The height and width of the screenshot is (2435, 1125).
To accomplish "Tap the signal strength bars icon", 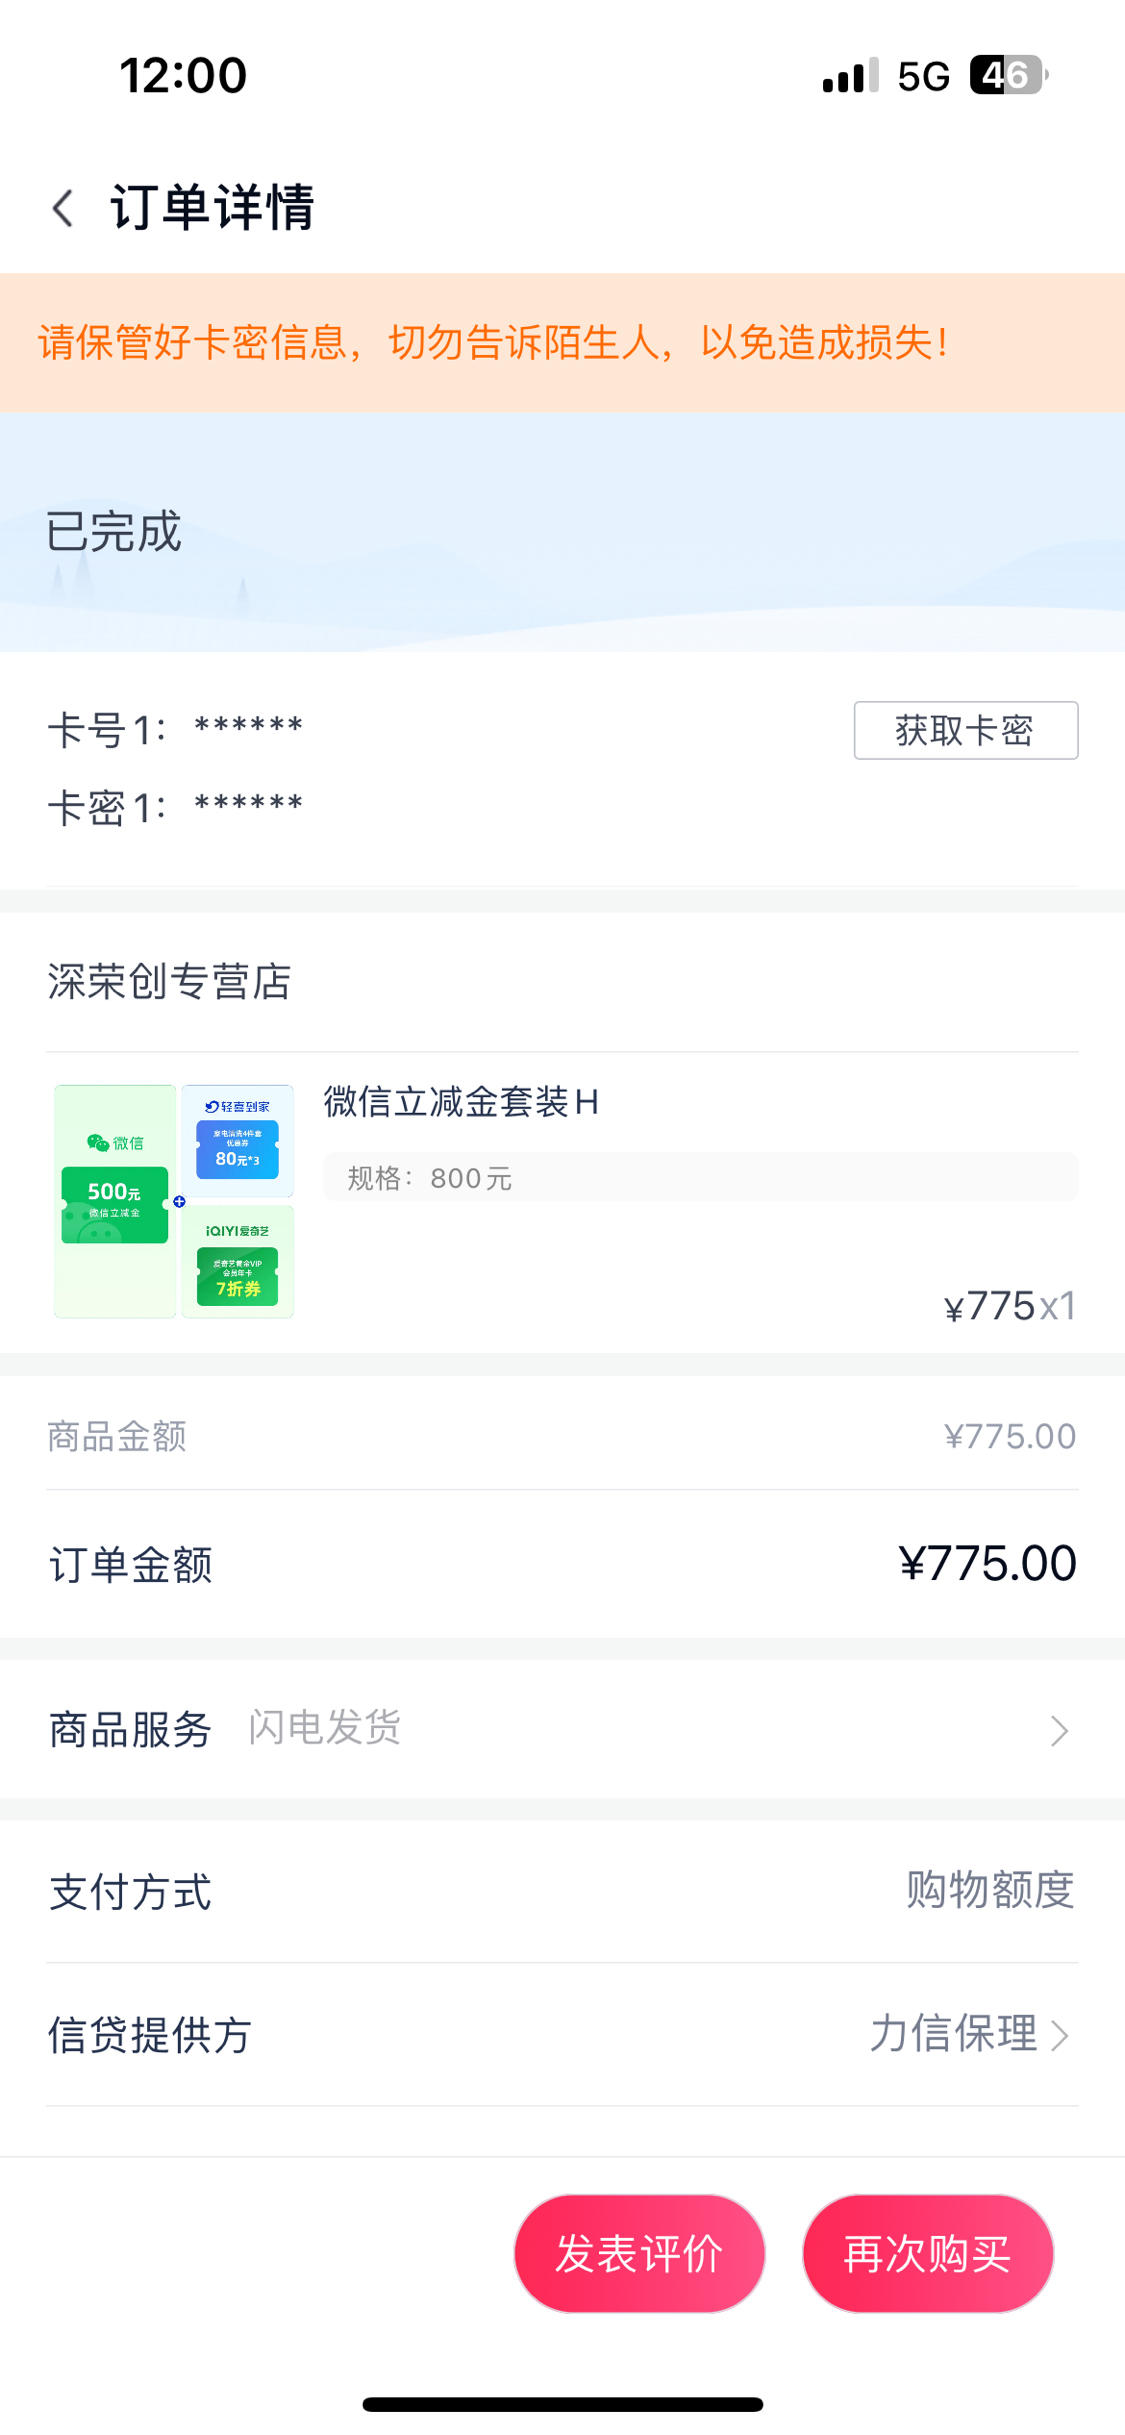I will pyautogui.click(x=850, y=75).
